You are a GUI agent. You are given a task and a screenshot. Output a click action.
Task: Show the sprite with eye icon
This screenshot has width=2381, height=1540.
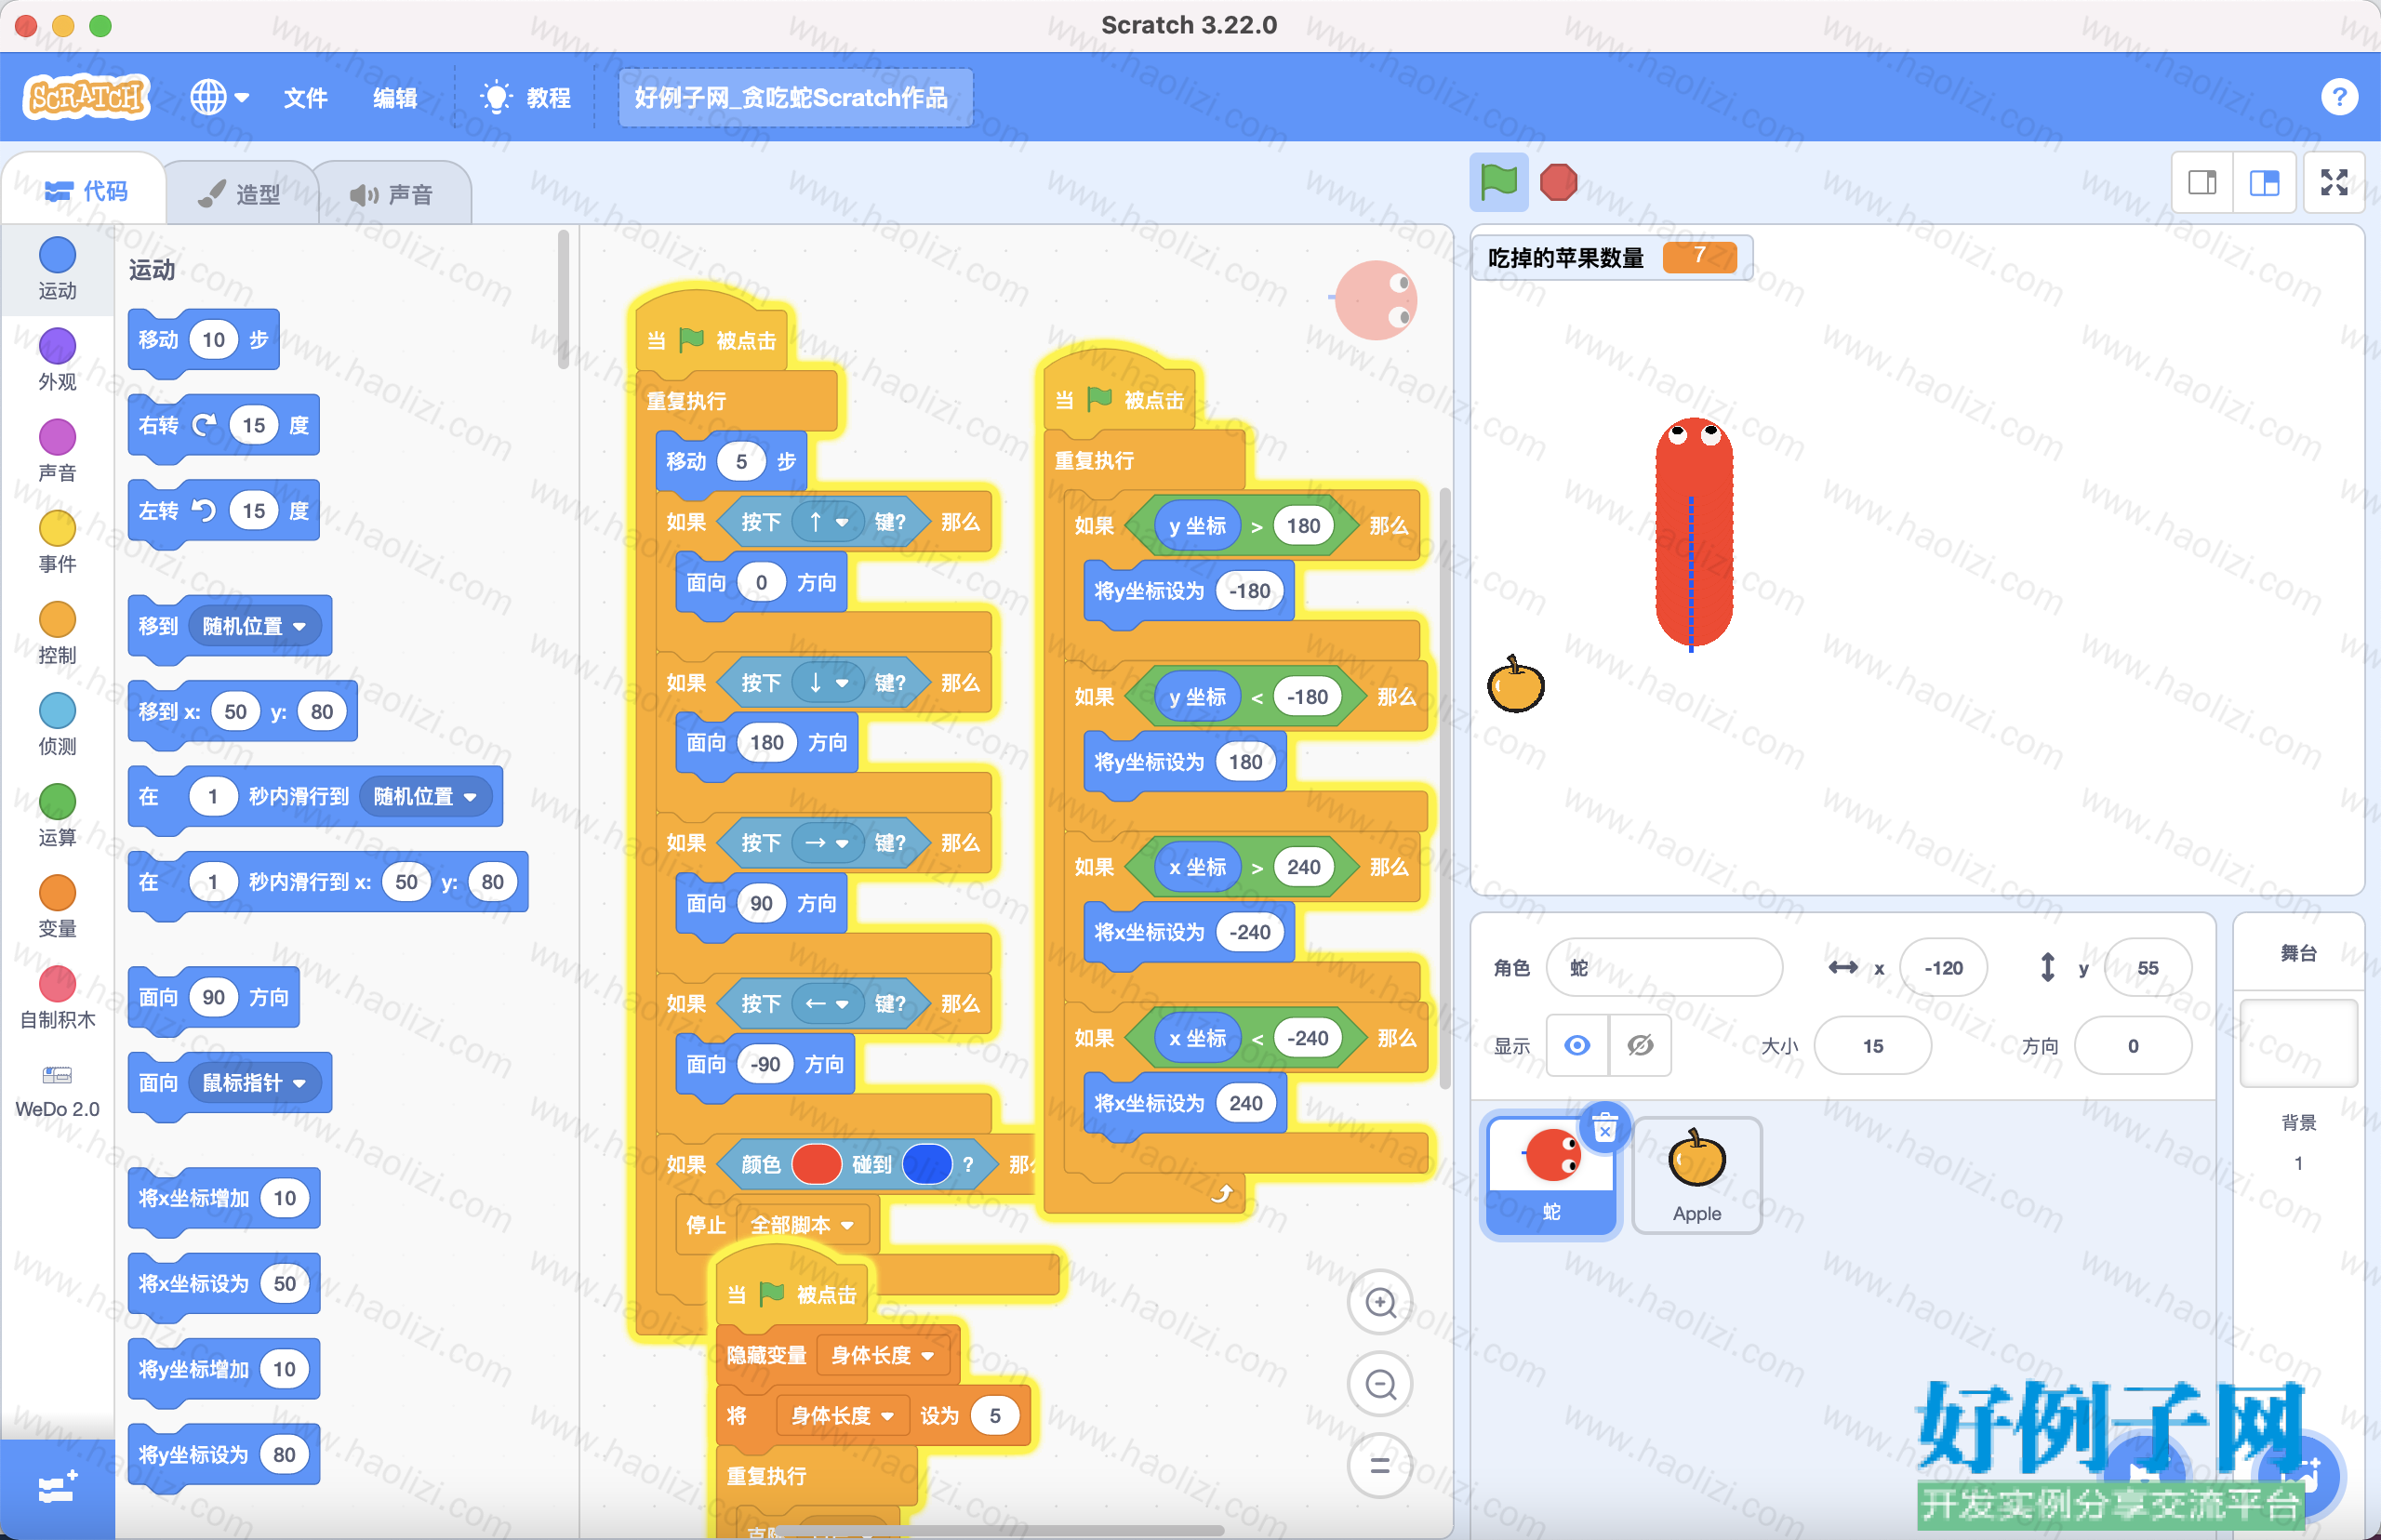(1577, 1045)
